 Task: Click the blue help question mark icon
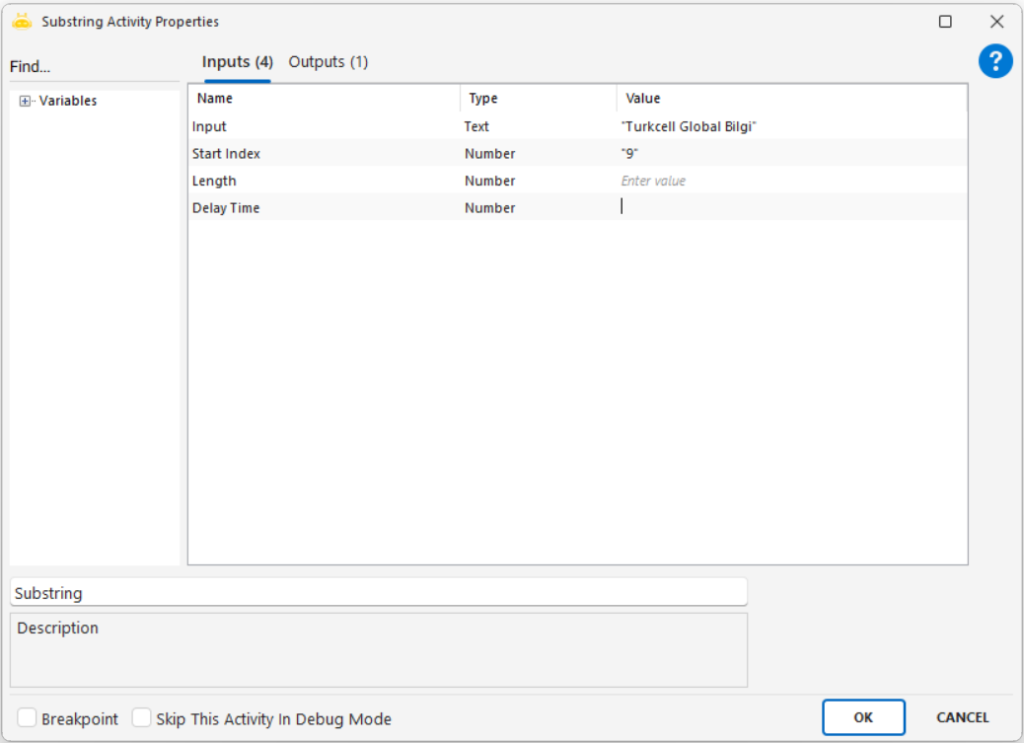[x=995, y=62]
